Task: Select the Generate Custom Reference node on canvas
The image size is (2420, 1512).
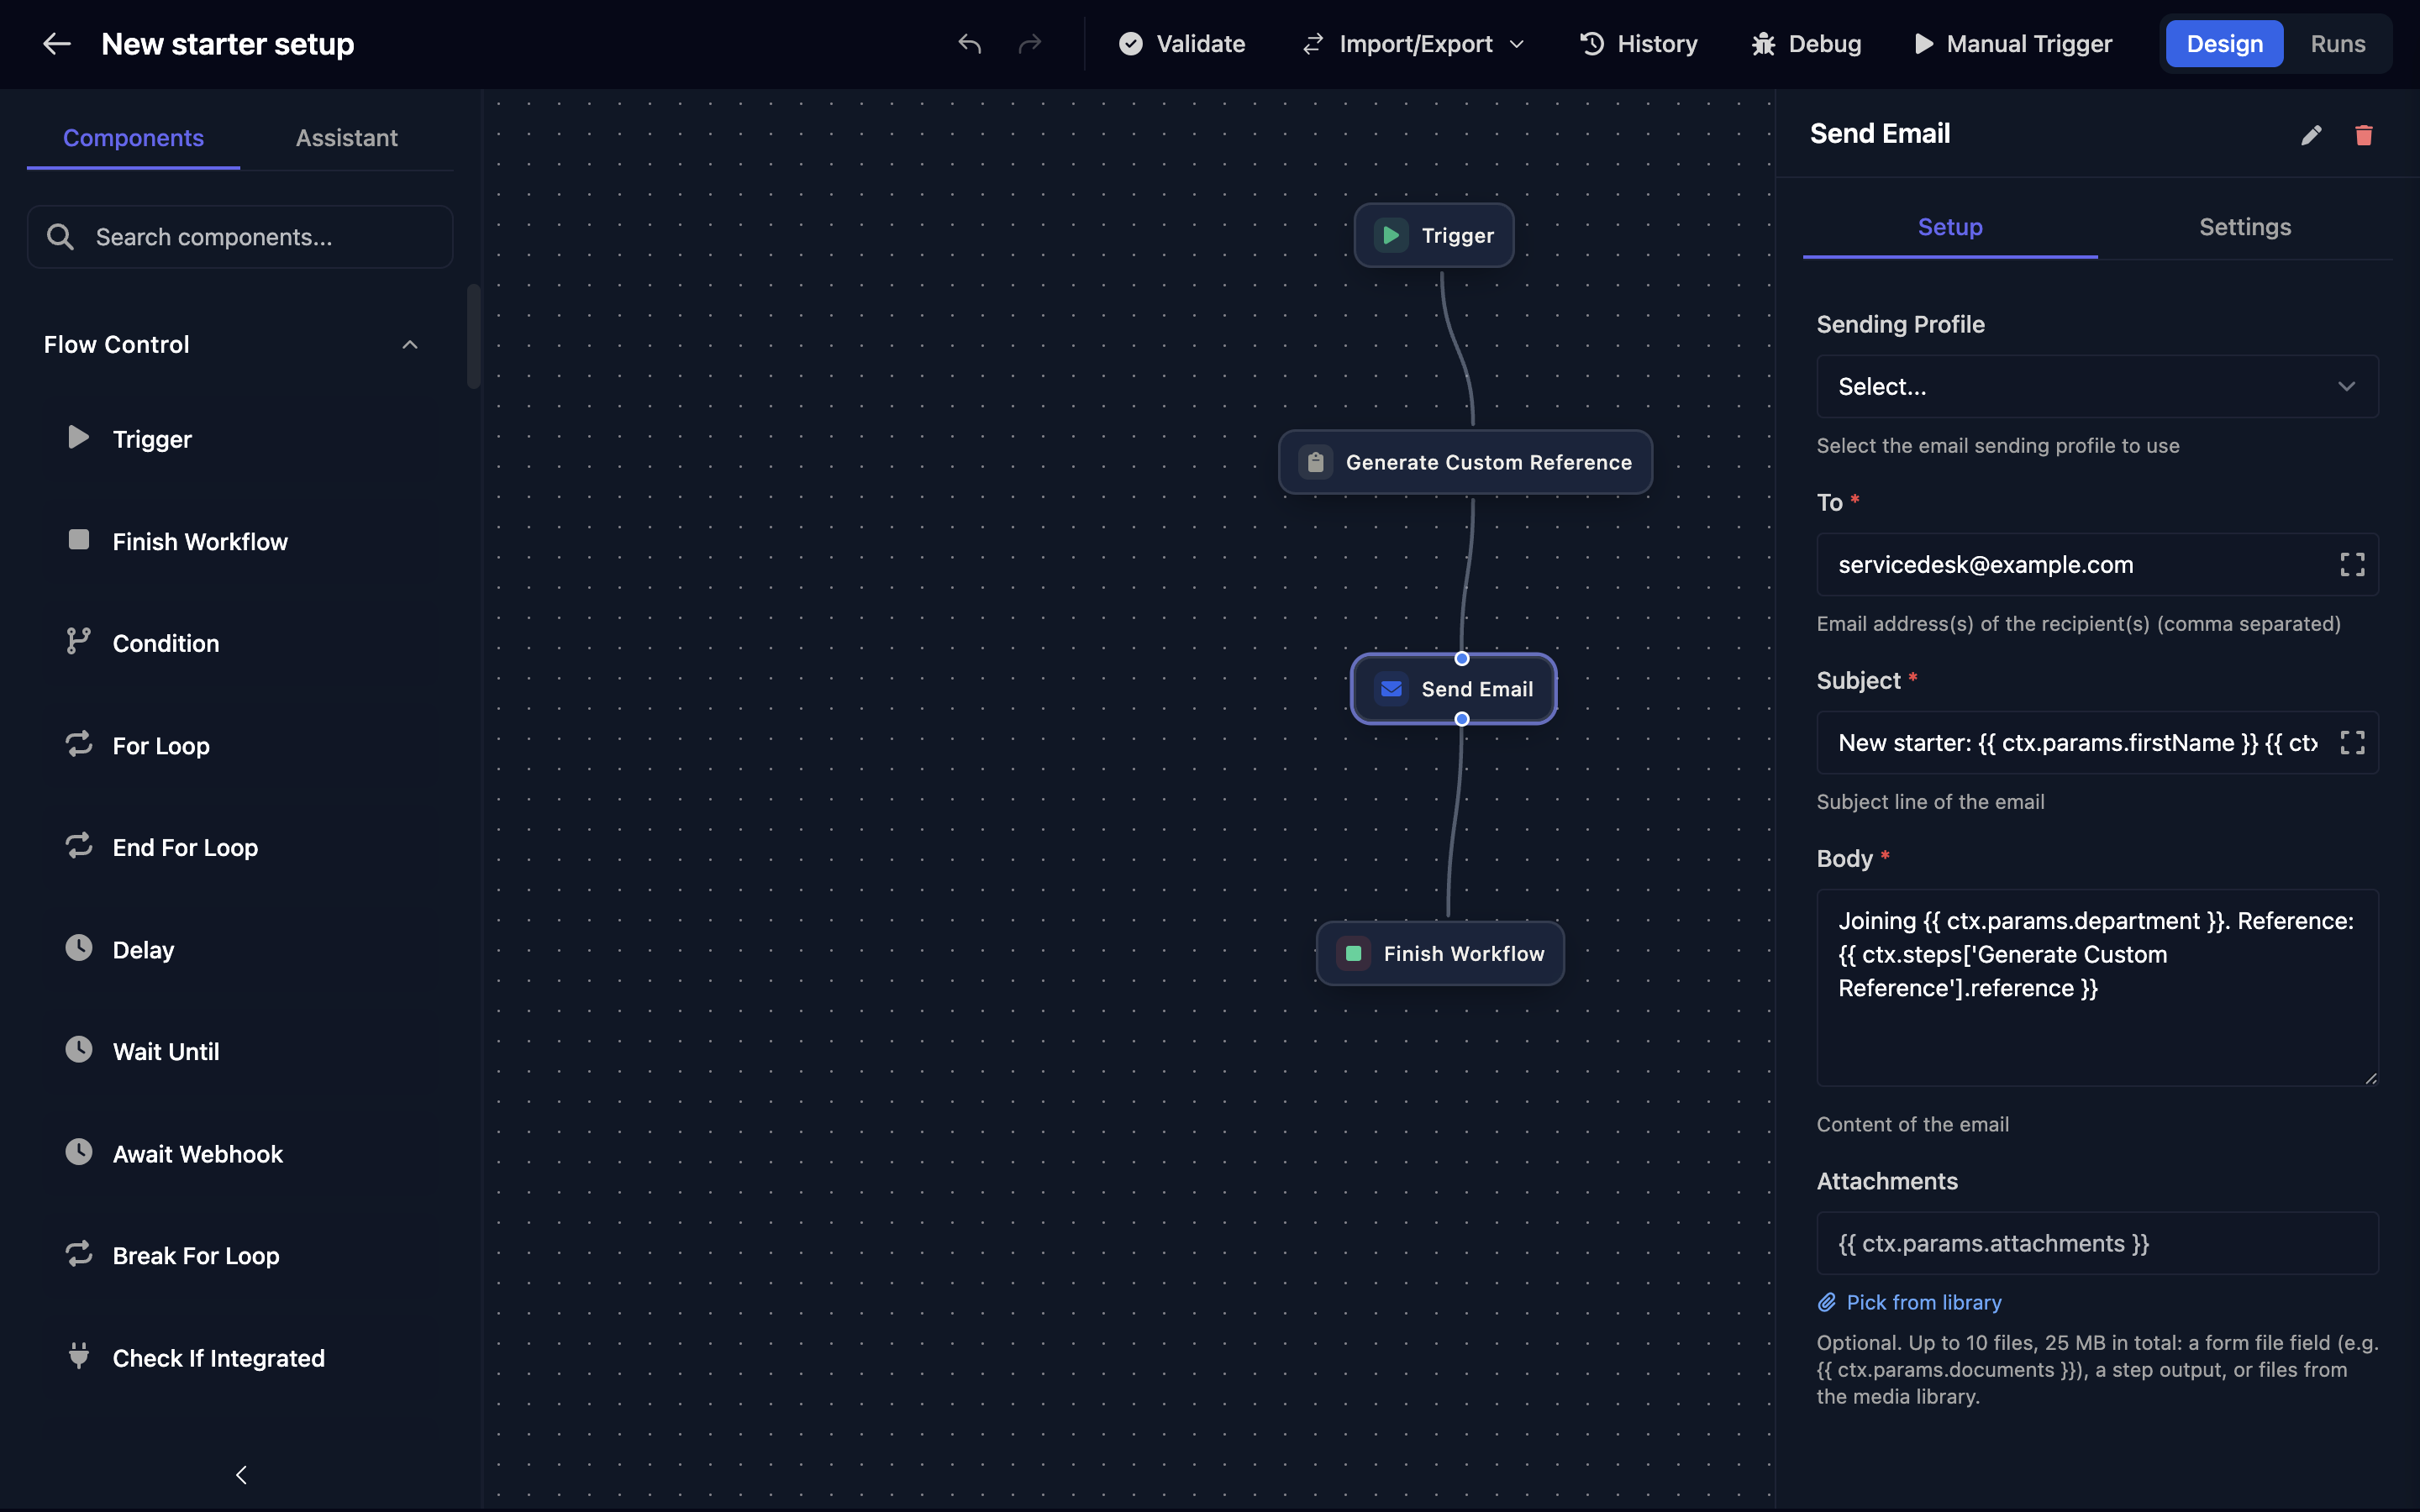Action: coord(1465,462)
